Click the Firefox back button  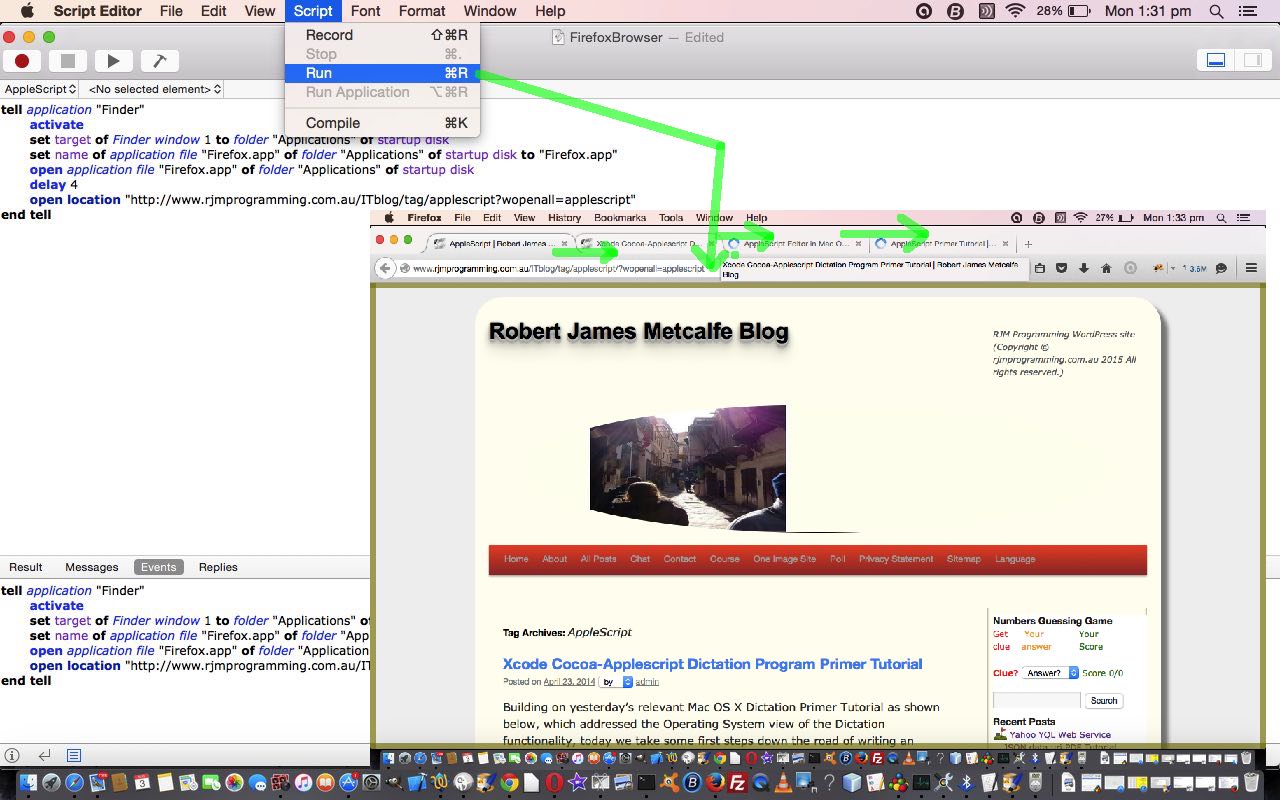click(x=385, y=268)
